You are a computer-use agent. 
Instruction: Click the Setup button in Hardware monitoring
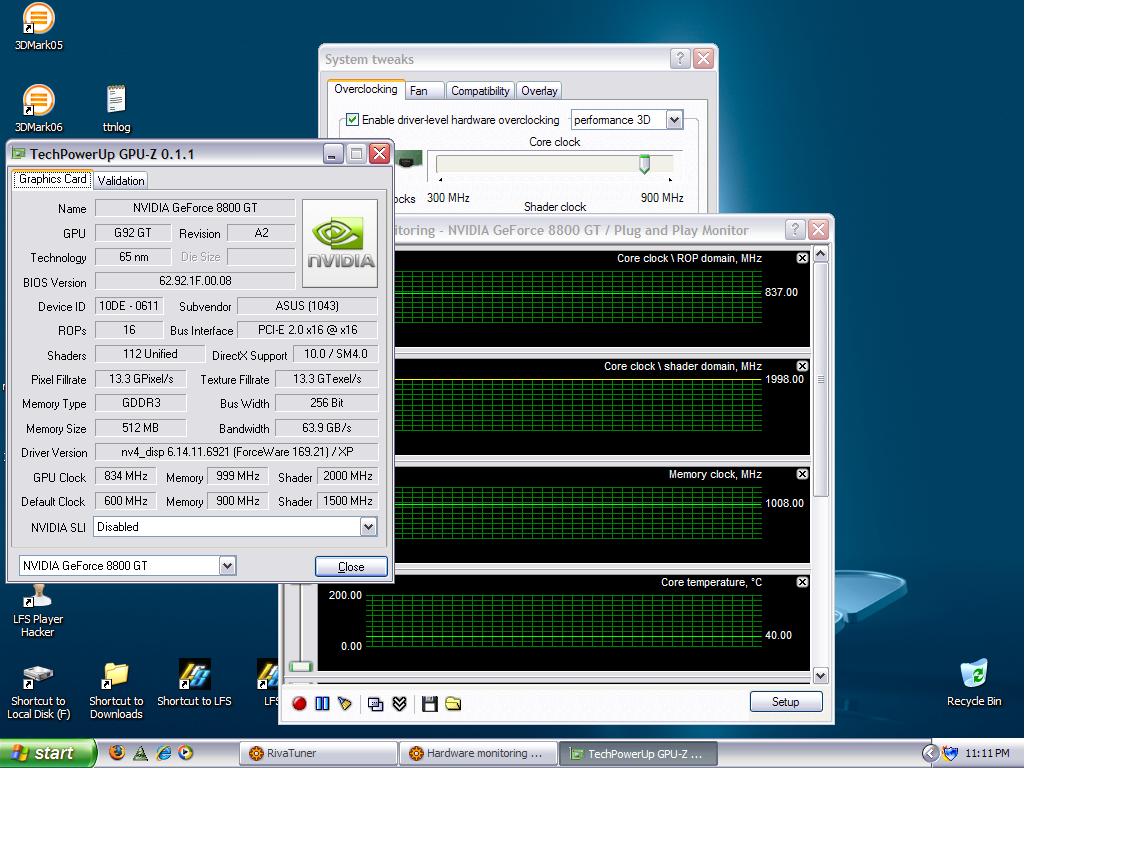tap(785, 702)
